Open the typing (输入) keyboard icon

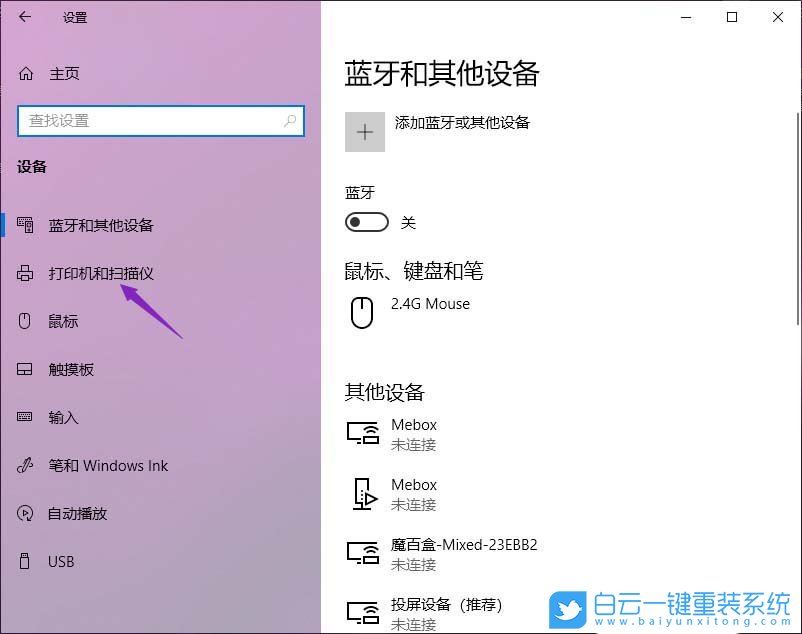click(24, 417)
